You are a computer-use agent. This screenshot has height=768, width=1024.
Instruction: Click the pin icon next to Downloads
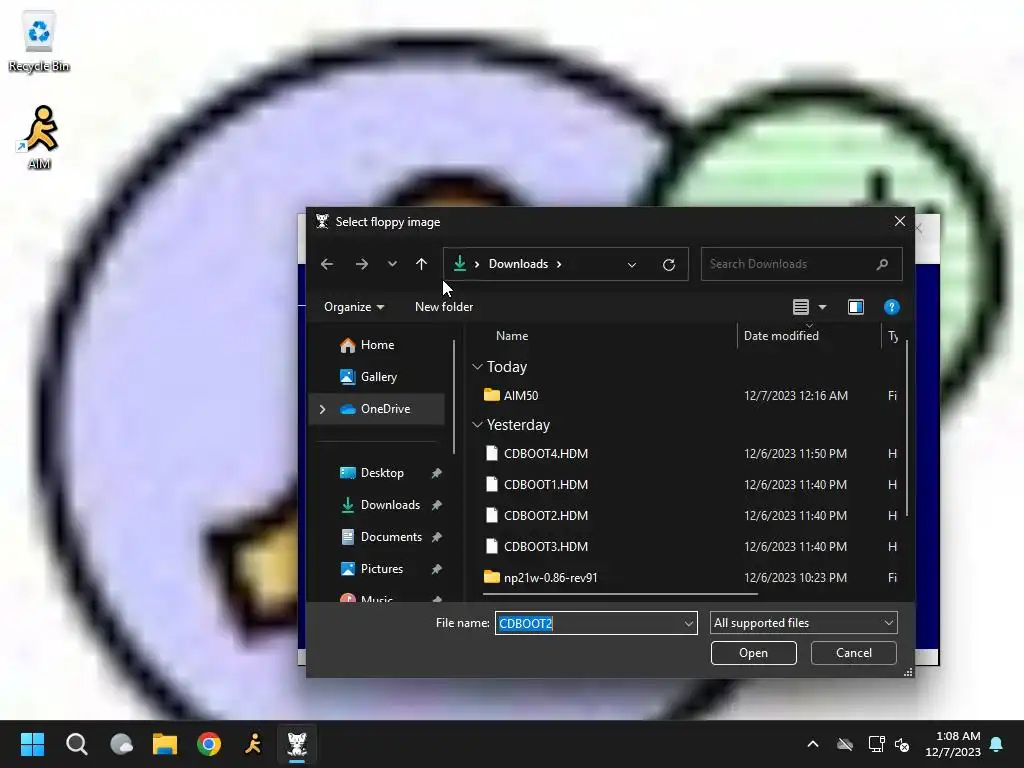[436, 505]
